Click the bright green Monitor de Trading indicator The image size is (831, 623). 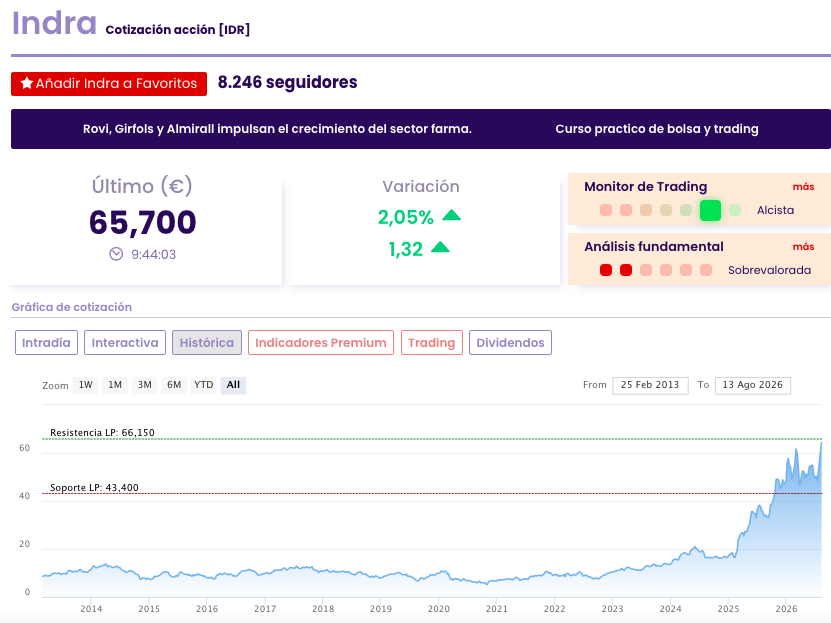(710, 210)
